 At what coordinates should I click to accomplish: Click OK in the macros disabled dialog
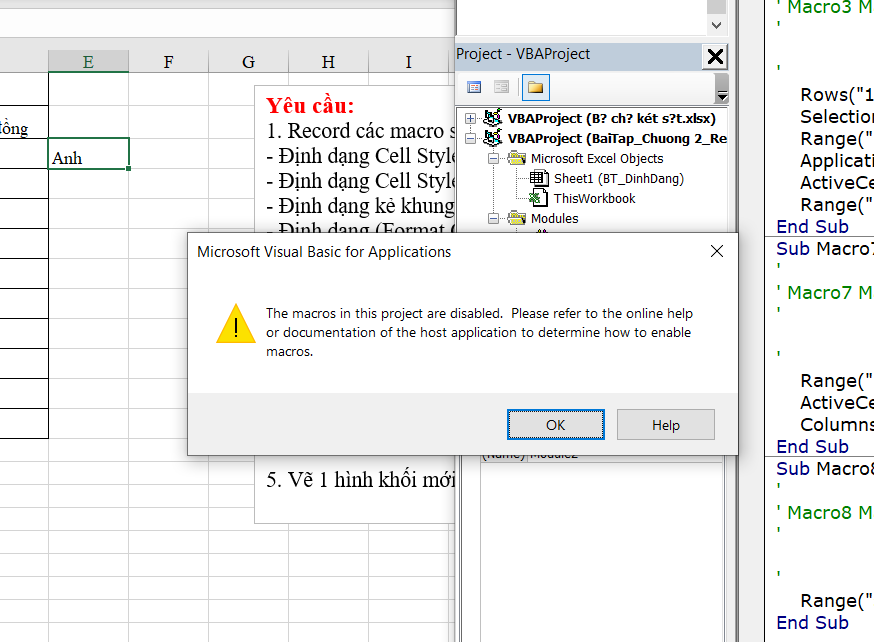click(555, 425)
